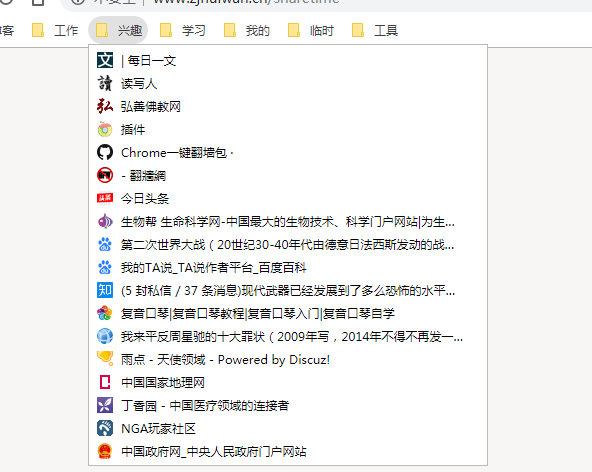Click the 弘善佛教网 red favicon
592x472 pixels.
pyautogui.click(x=105, y=106)
